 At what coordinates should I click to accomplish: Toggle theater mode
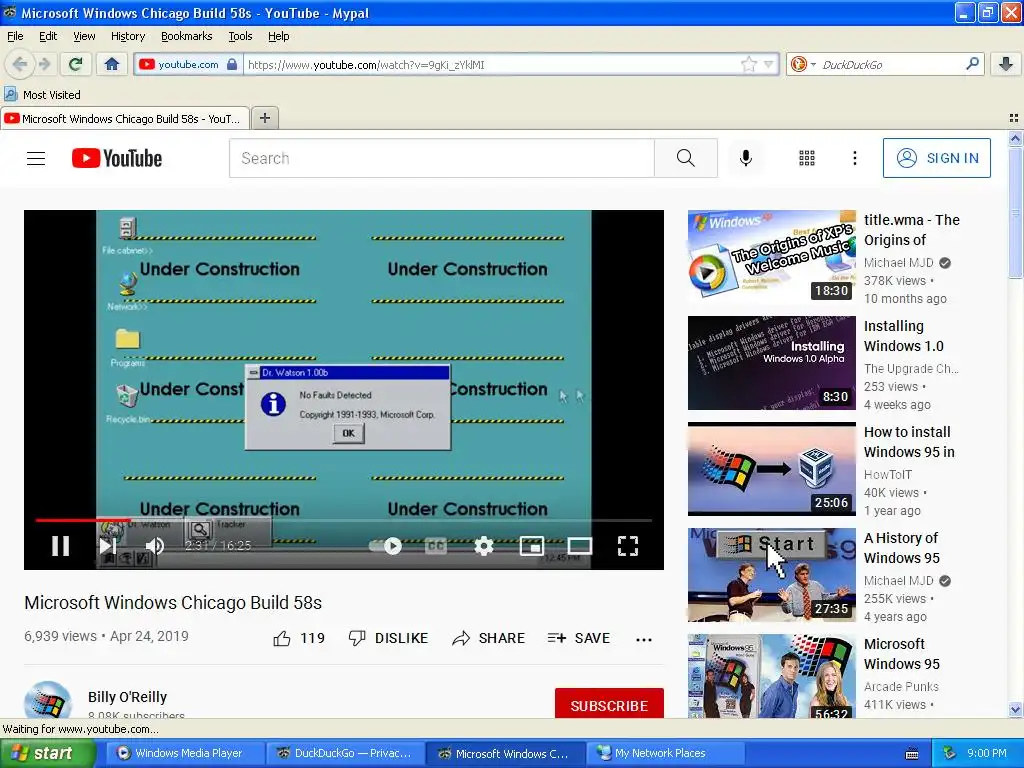[579, 545]
